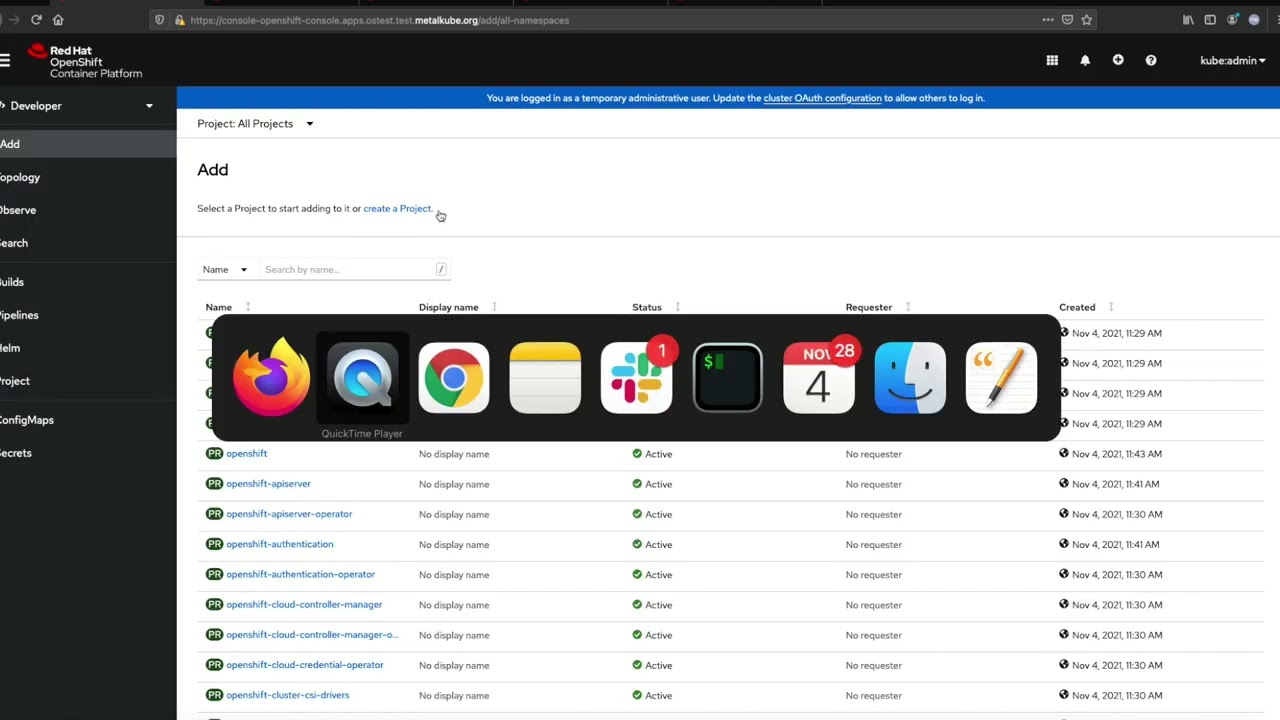Click the browser home button
The height and width of the screenshot is (720, 1280).
click(x=58, y=19)
